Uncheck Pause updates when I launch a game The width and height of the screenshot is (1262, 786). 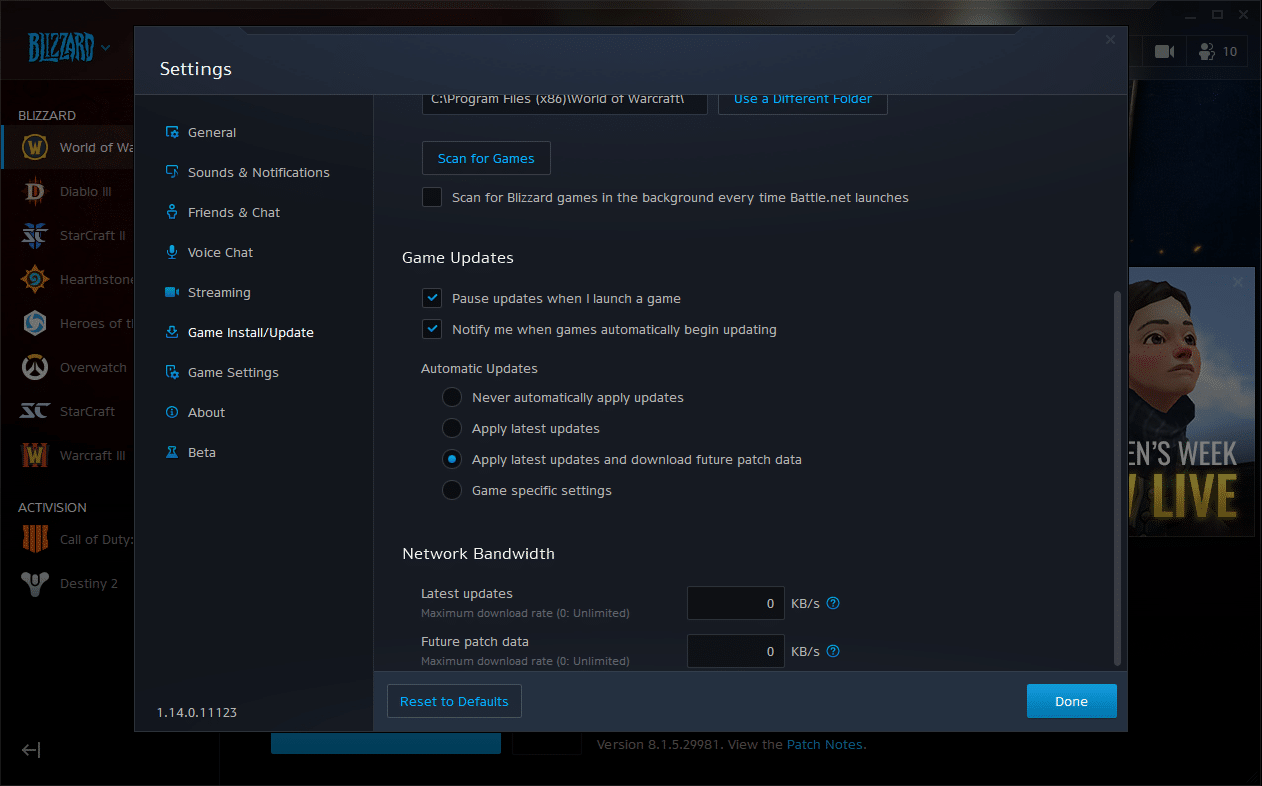[x=432, y=298]
